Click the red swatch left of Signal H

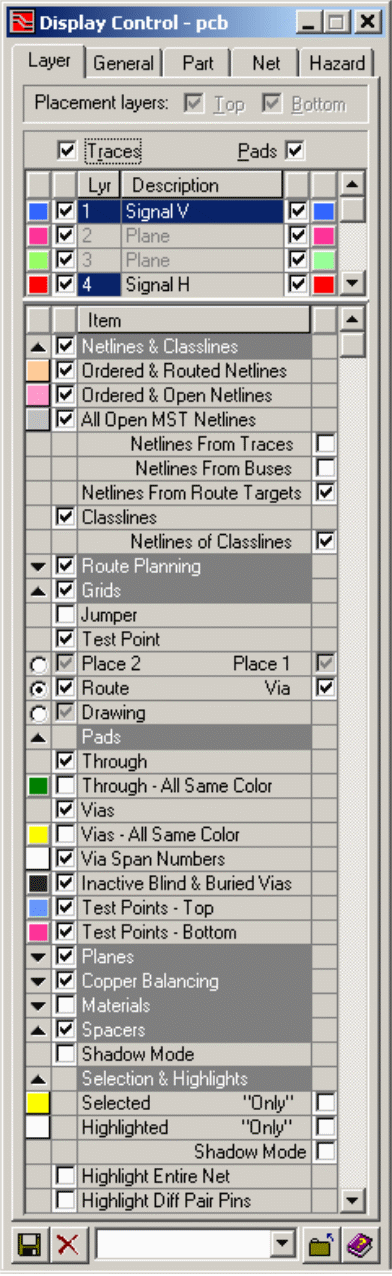[x=38, y=284]
